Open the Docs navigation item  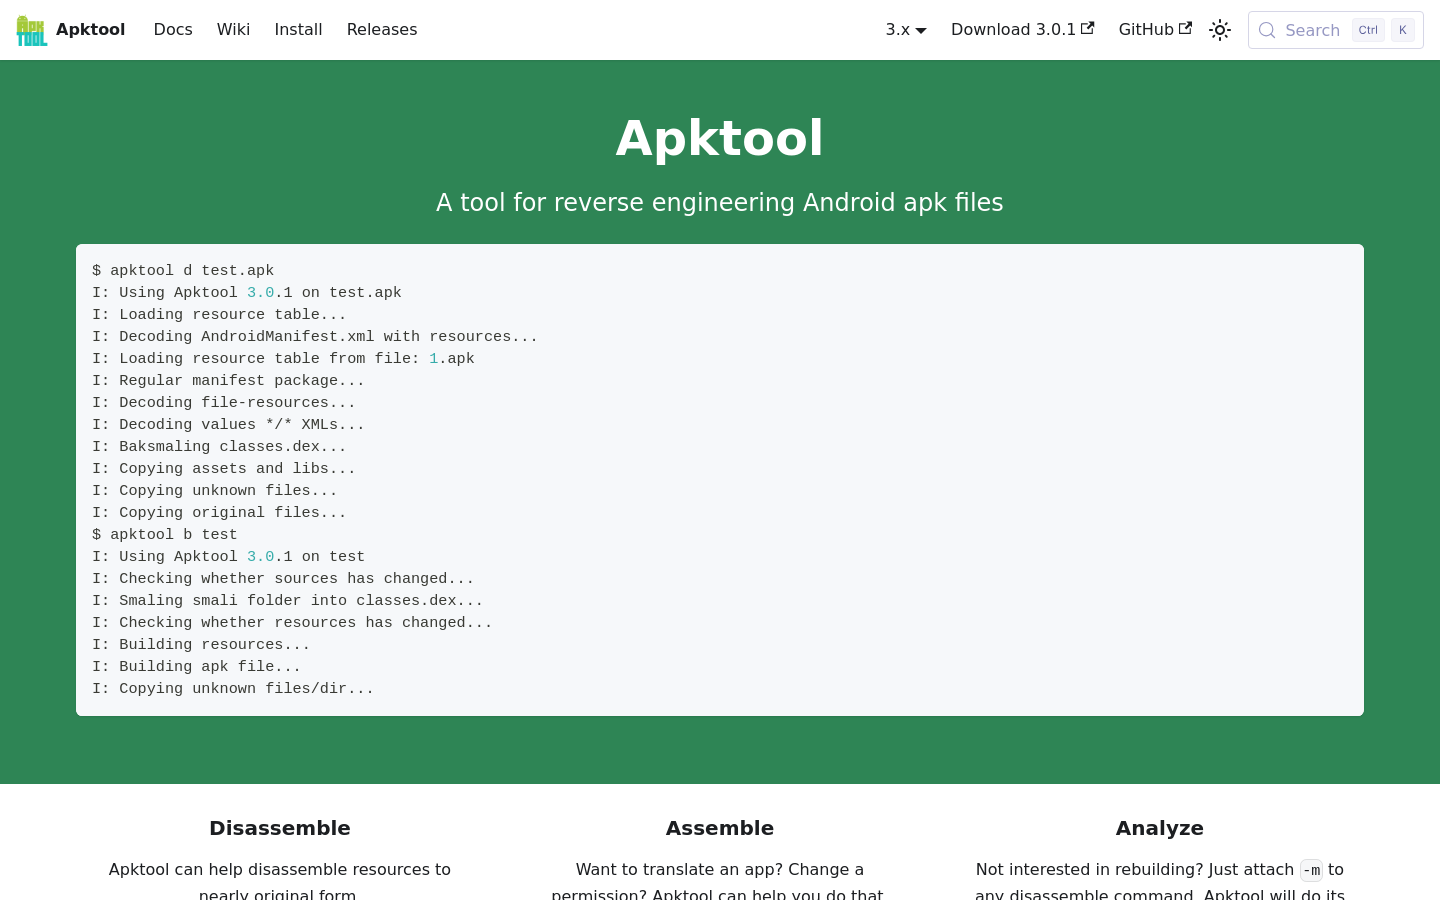point(173,30)
